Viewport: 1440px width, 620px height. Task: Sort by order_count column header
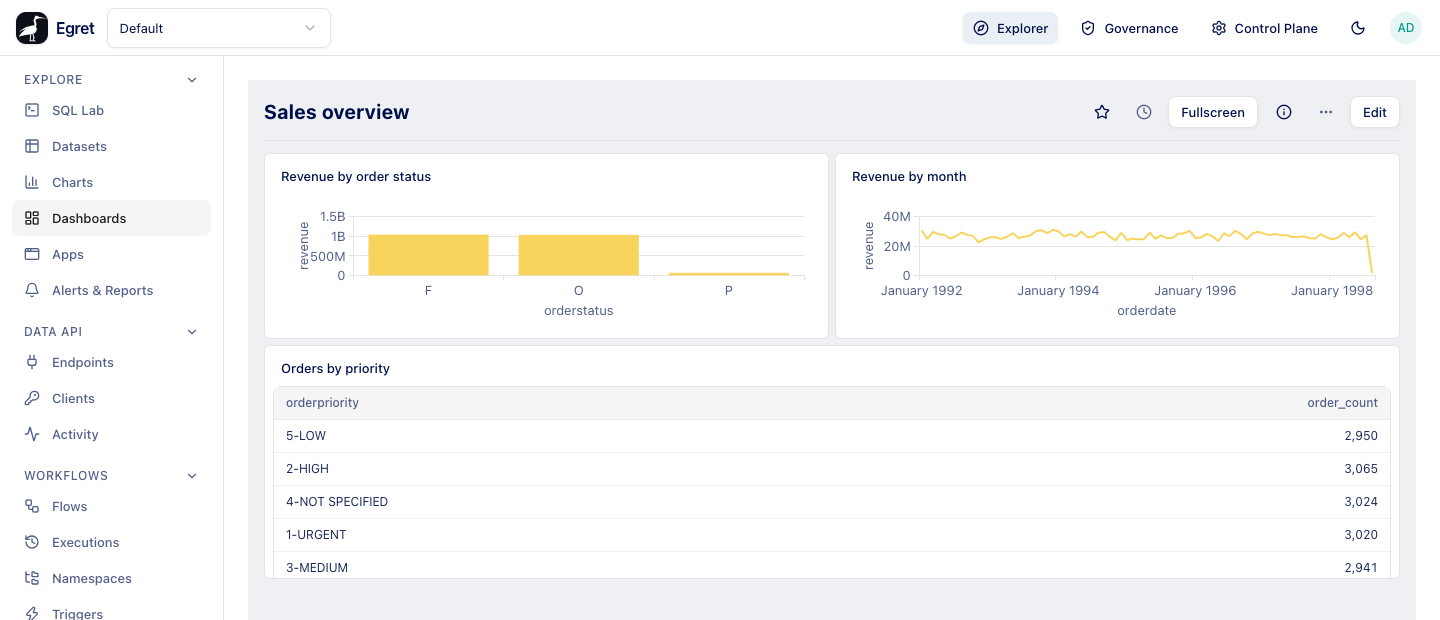[x=1343, y=403]
